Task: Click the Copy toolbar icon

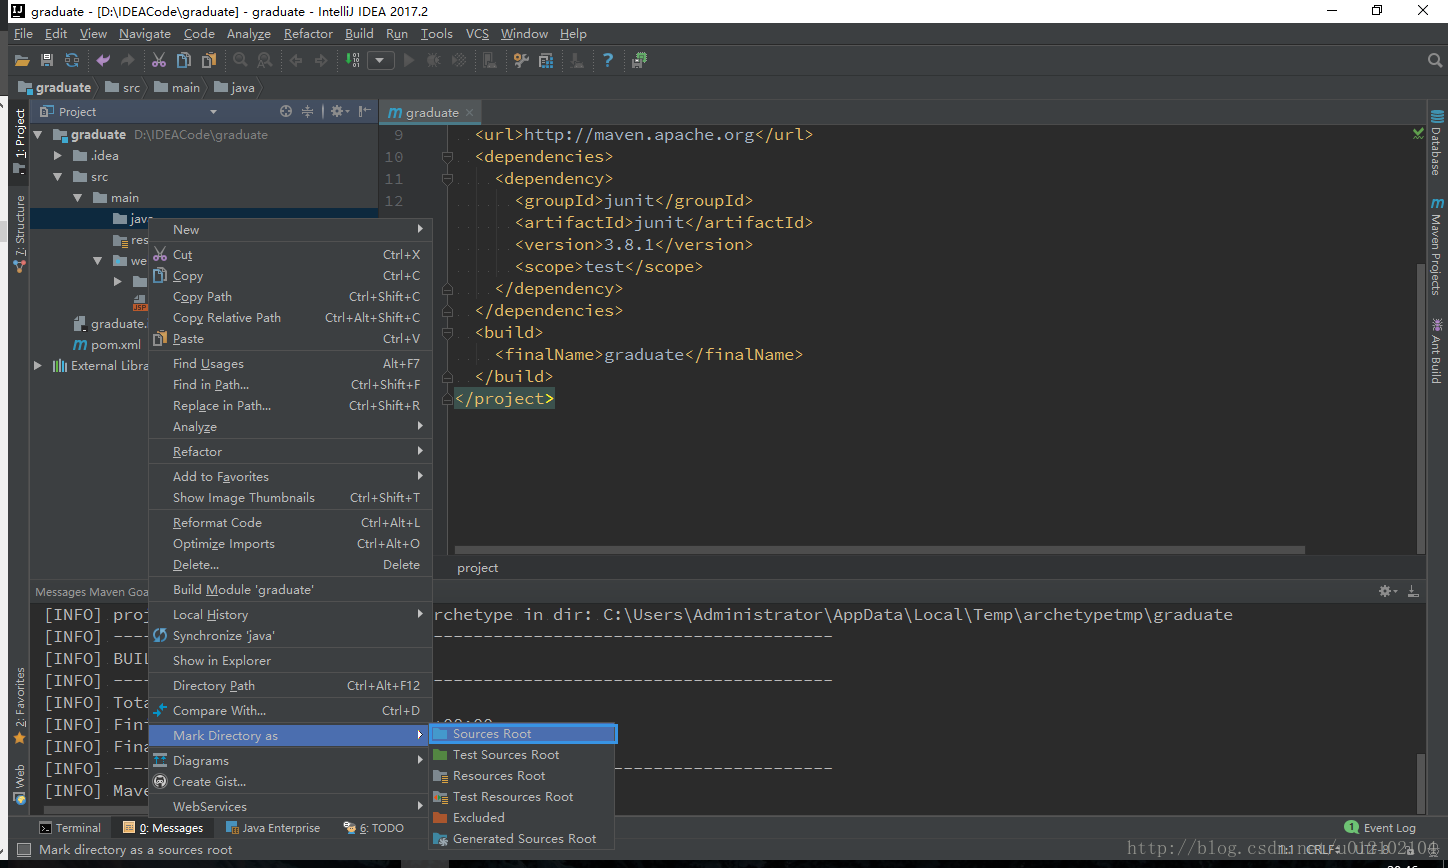Action: click(x=184, y=61)
